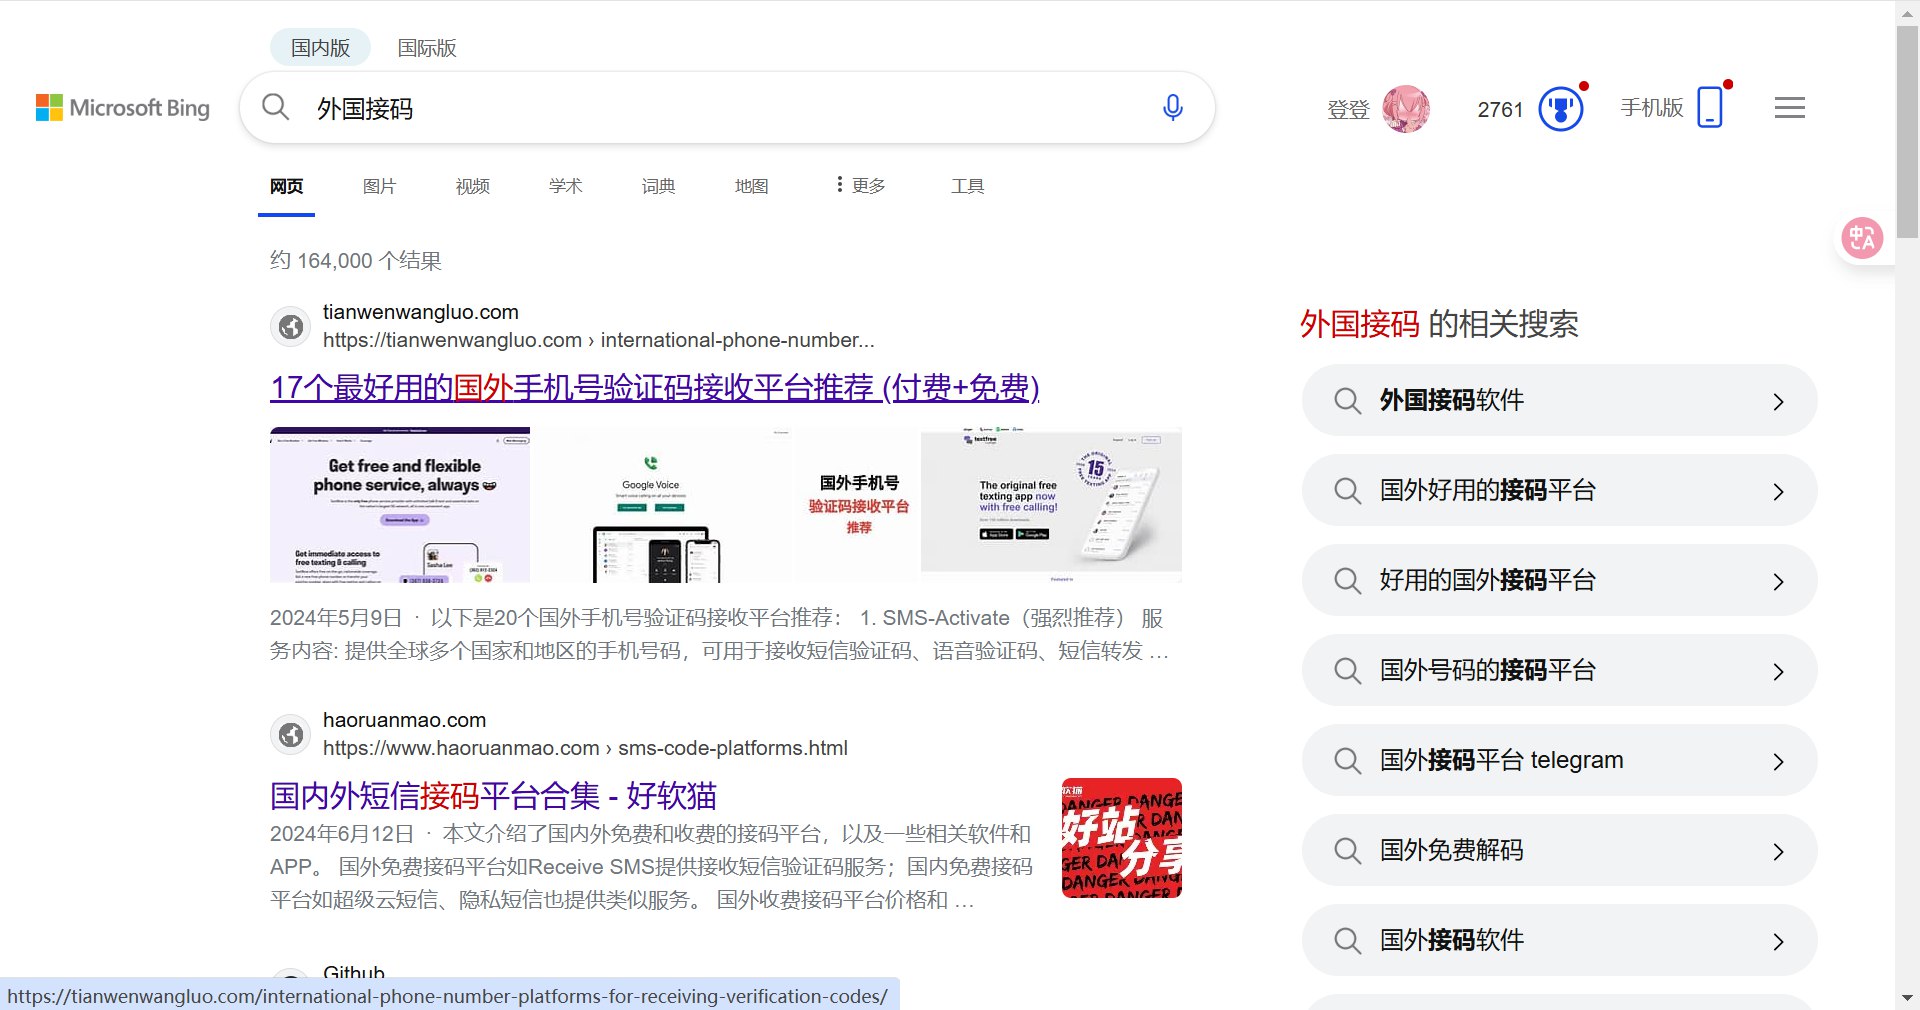Image resolution: width=1920 pixels, height=1010 pixels.
Task: Open the 17个最好用的国外手机号 result link
Action: tap(654, 387)
